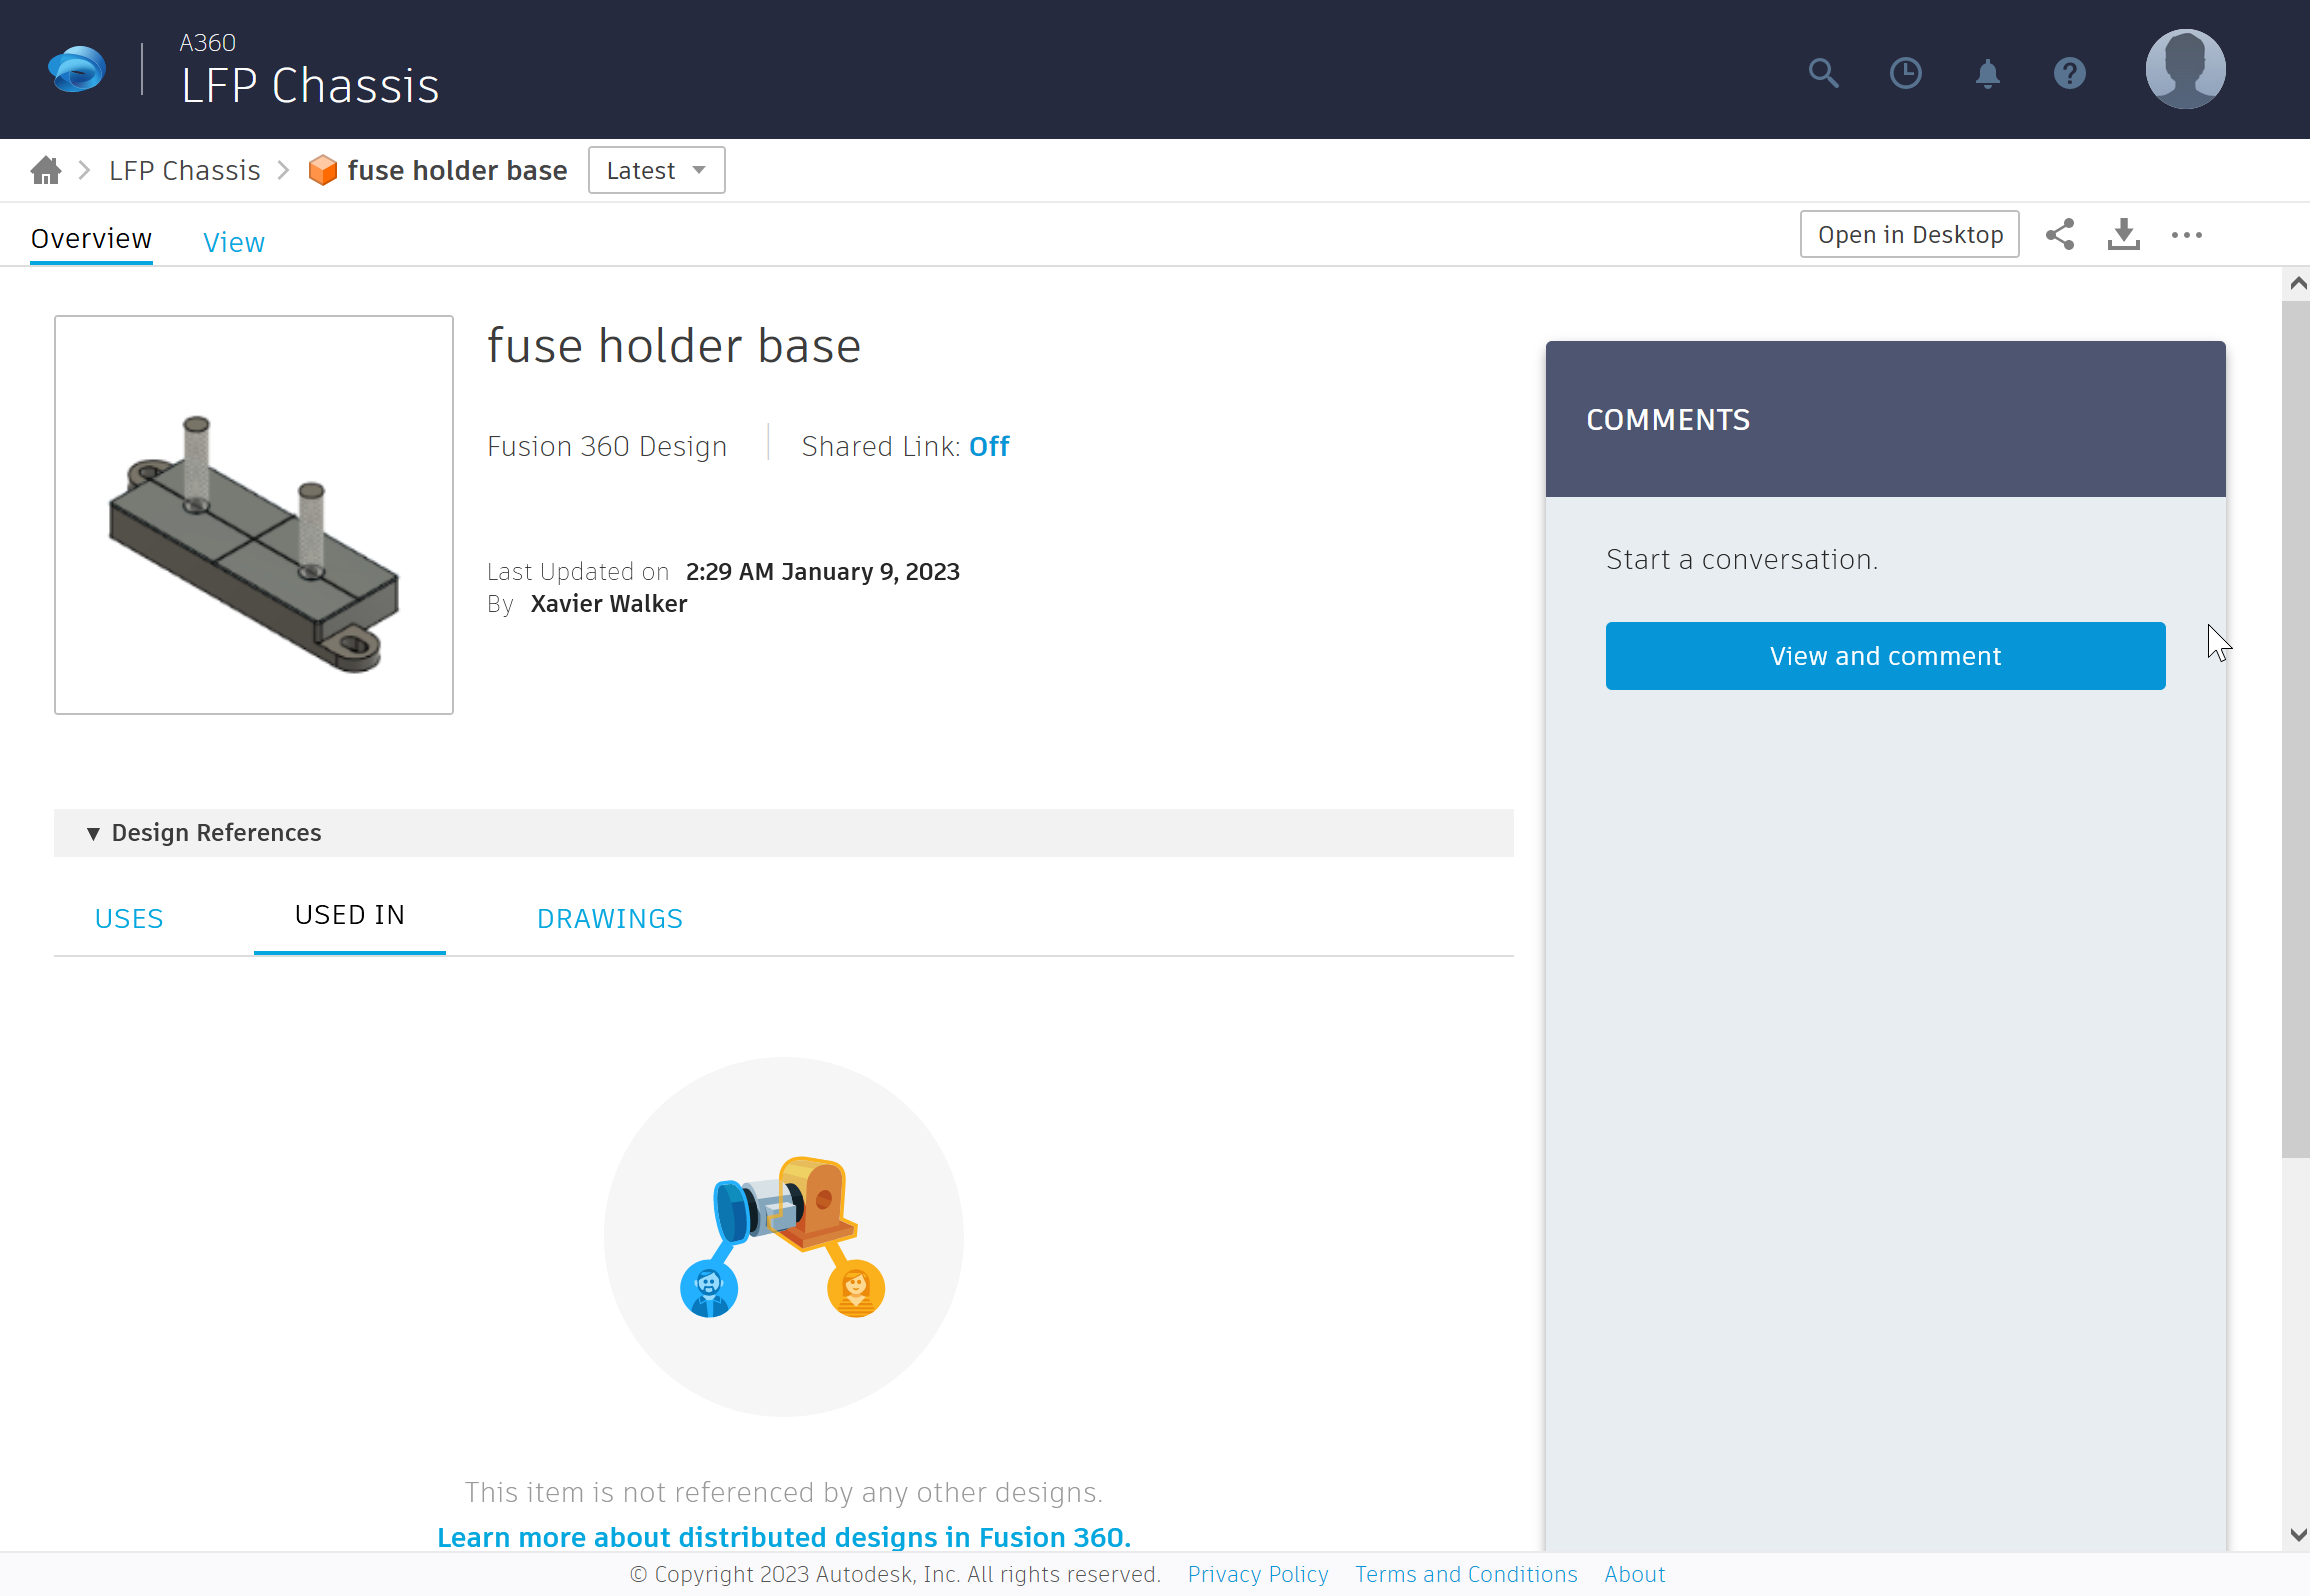The image size is (2310, 1596).
Task: Open help using the question mark icon
Action: click(x=2069, y=72)
